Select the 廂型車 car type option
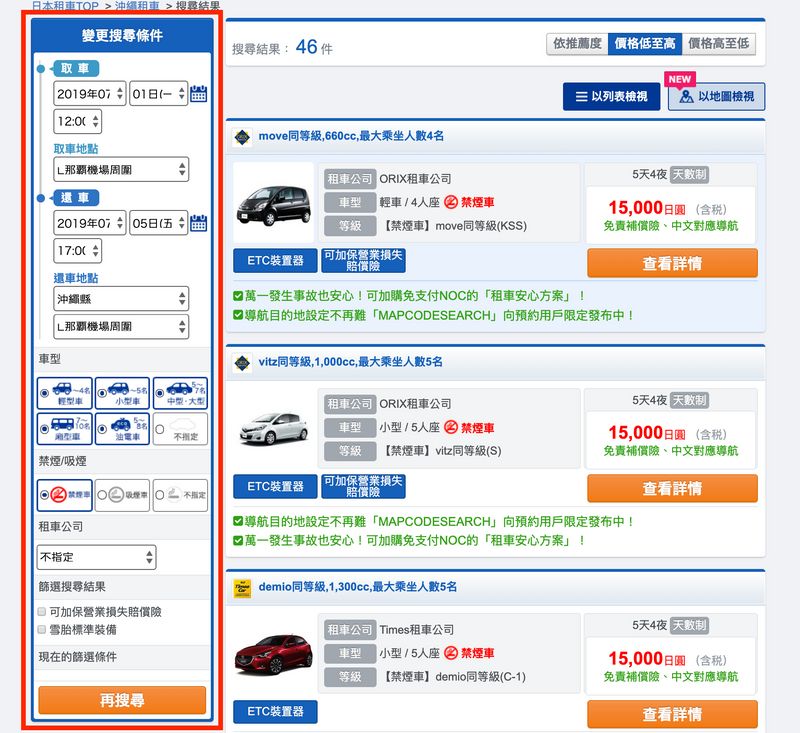The image size is (800, 733). pyautogui.click(x=65, y=428)
